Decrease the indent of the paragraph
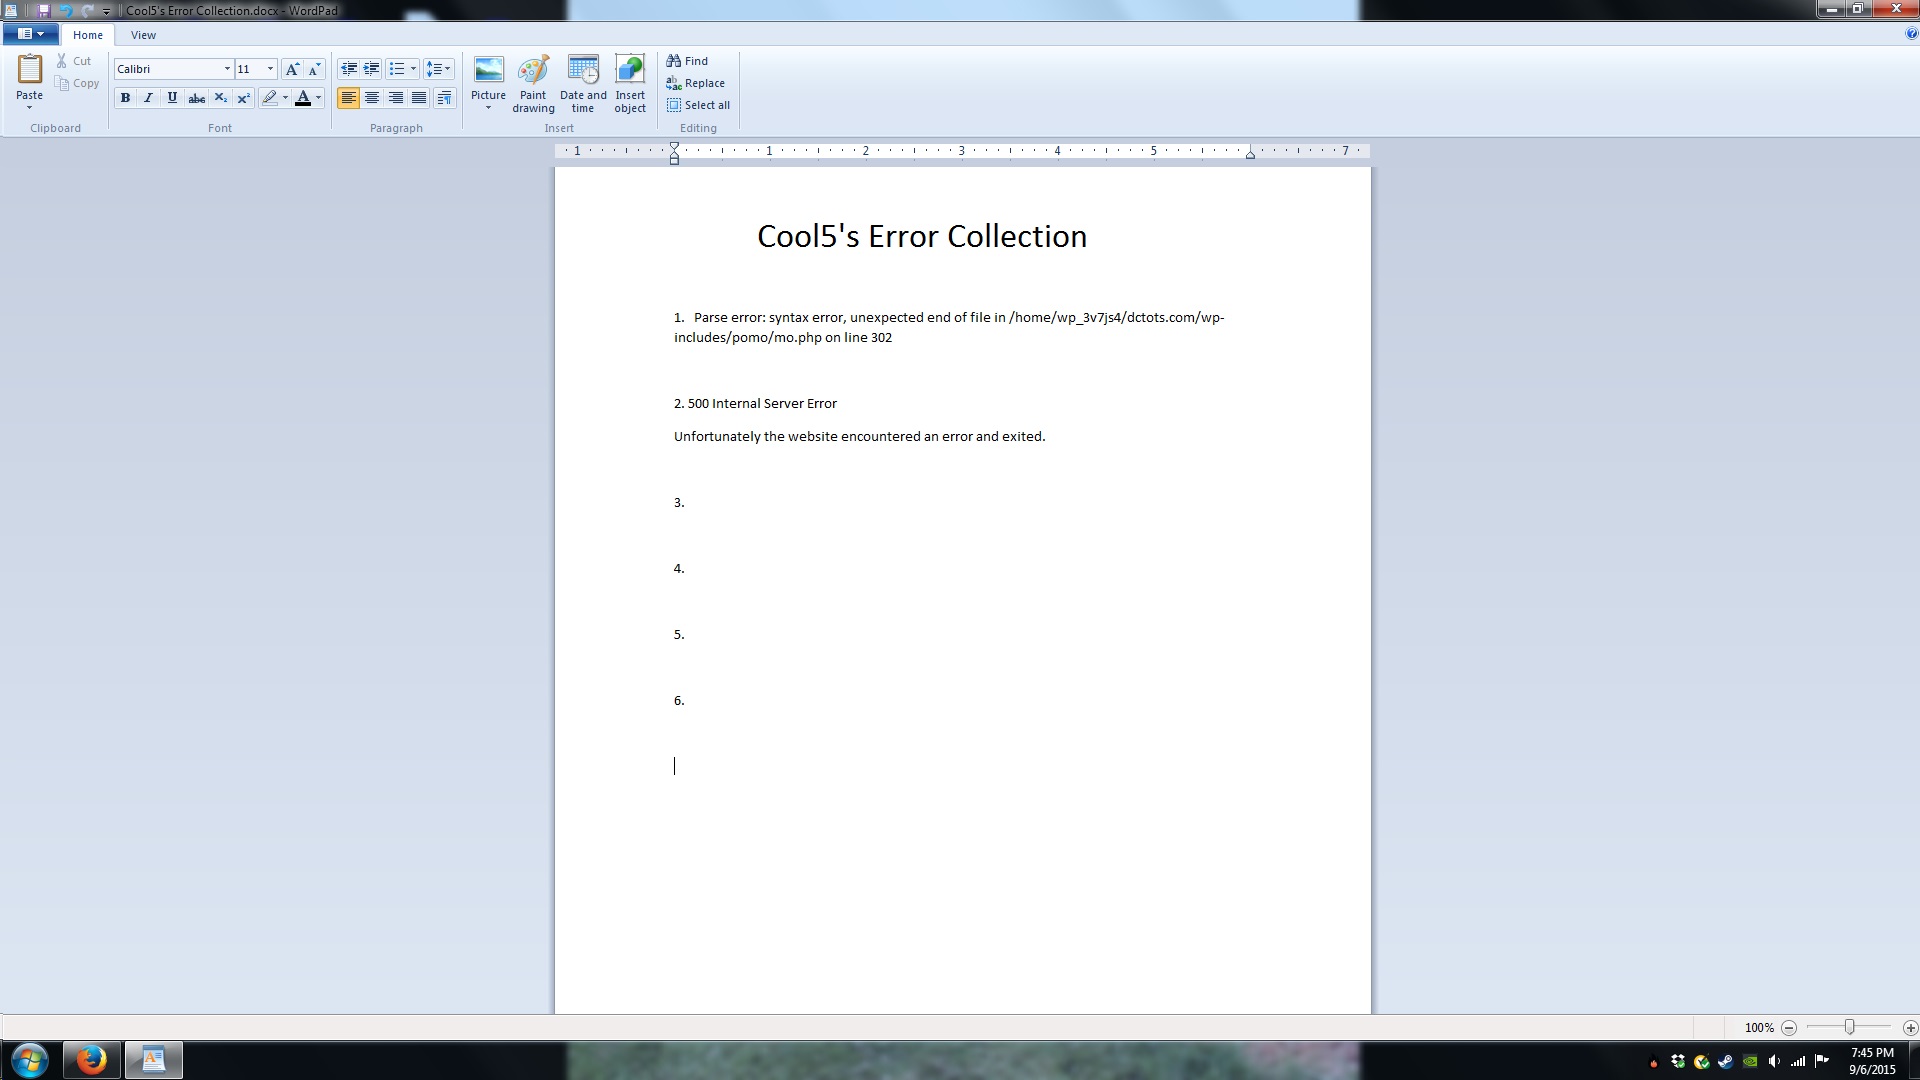 [x=348, y=69]
